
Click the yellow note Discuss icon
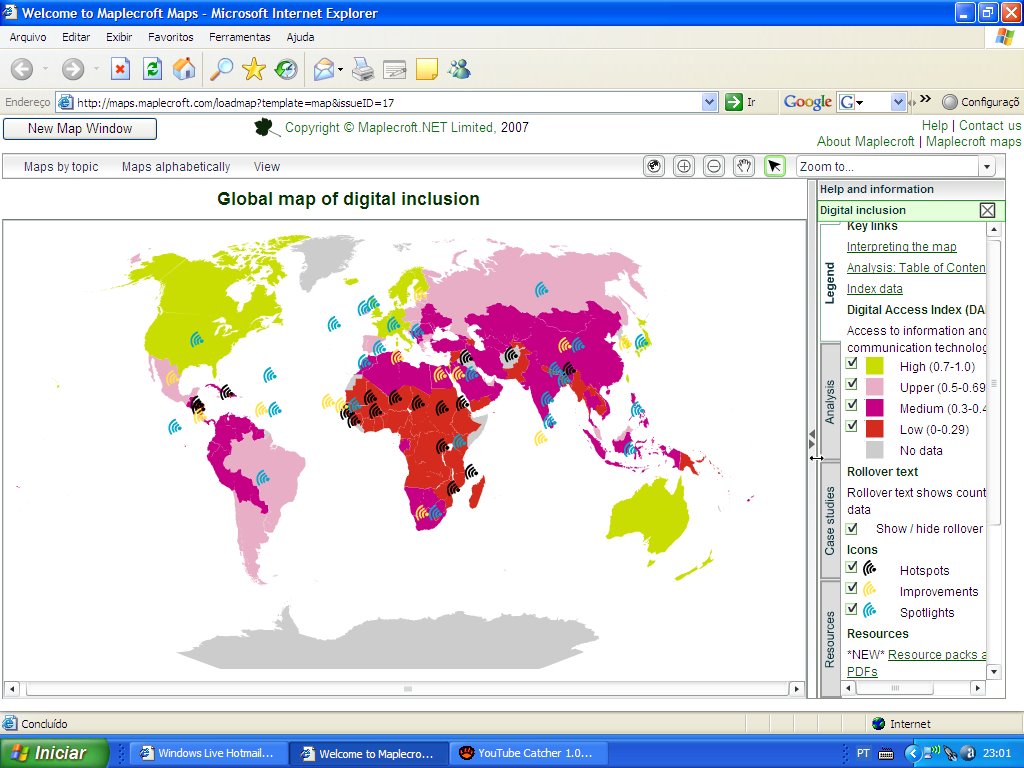coord(426,69)
